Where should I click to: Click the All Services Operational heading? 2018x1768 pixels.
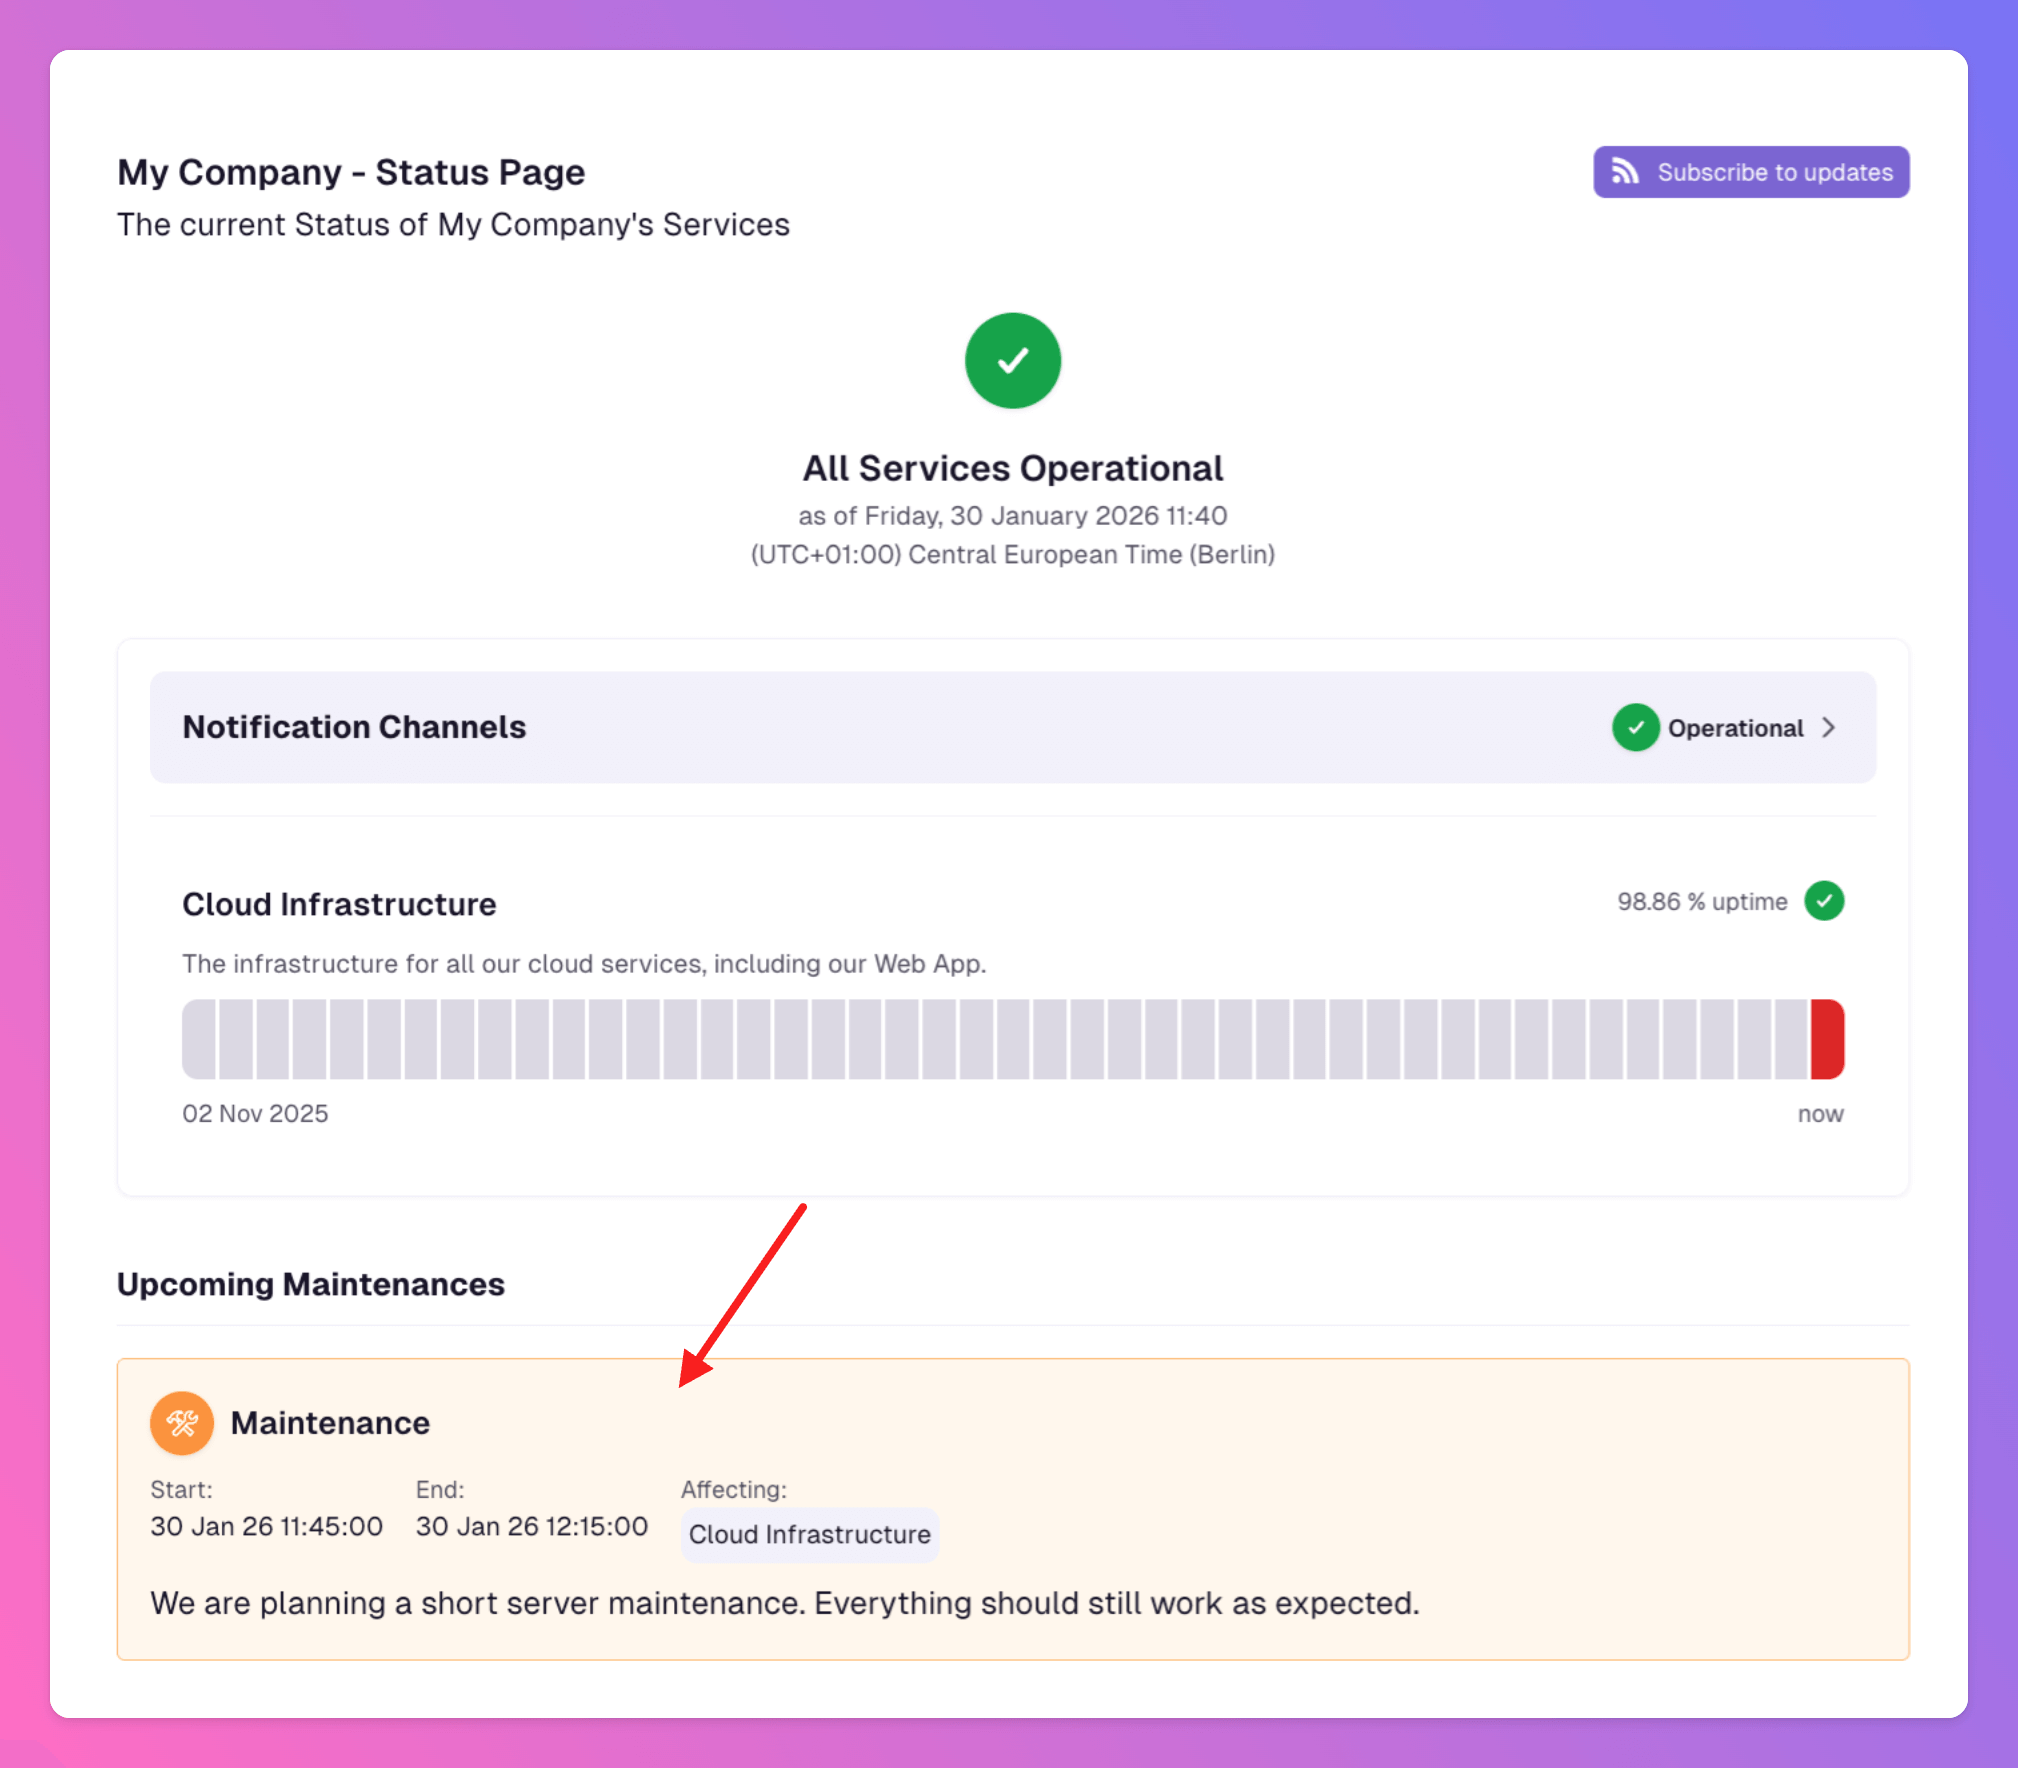tap(1012, 468)
